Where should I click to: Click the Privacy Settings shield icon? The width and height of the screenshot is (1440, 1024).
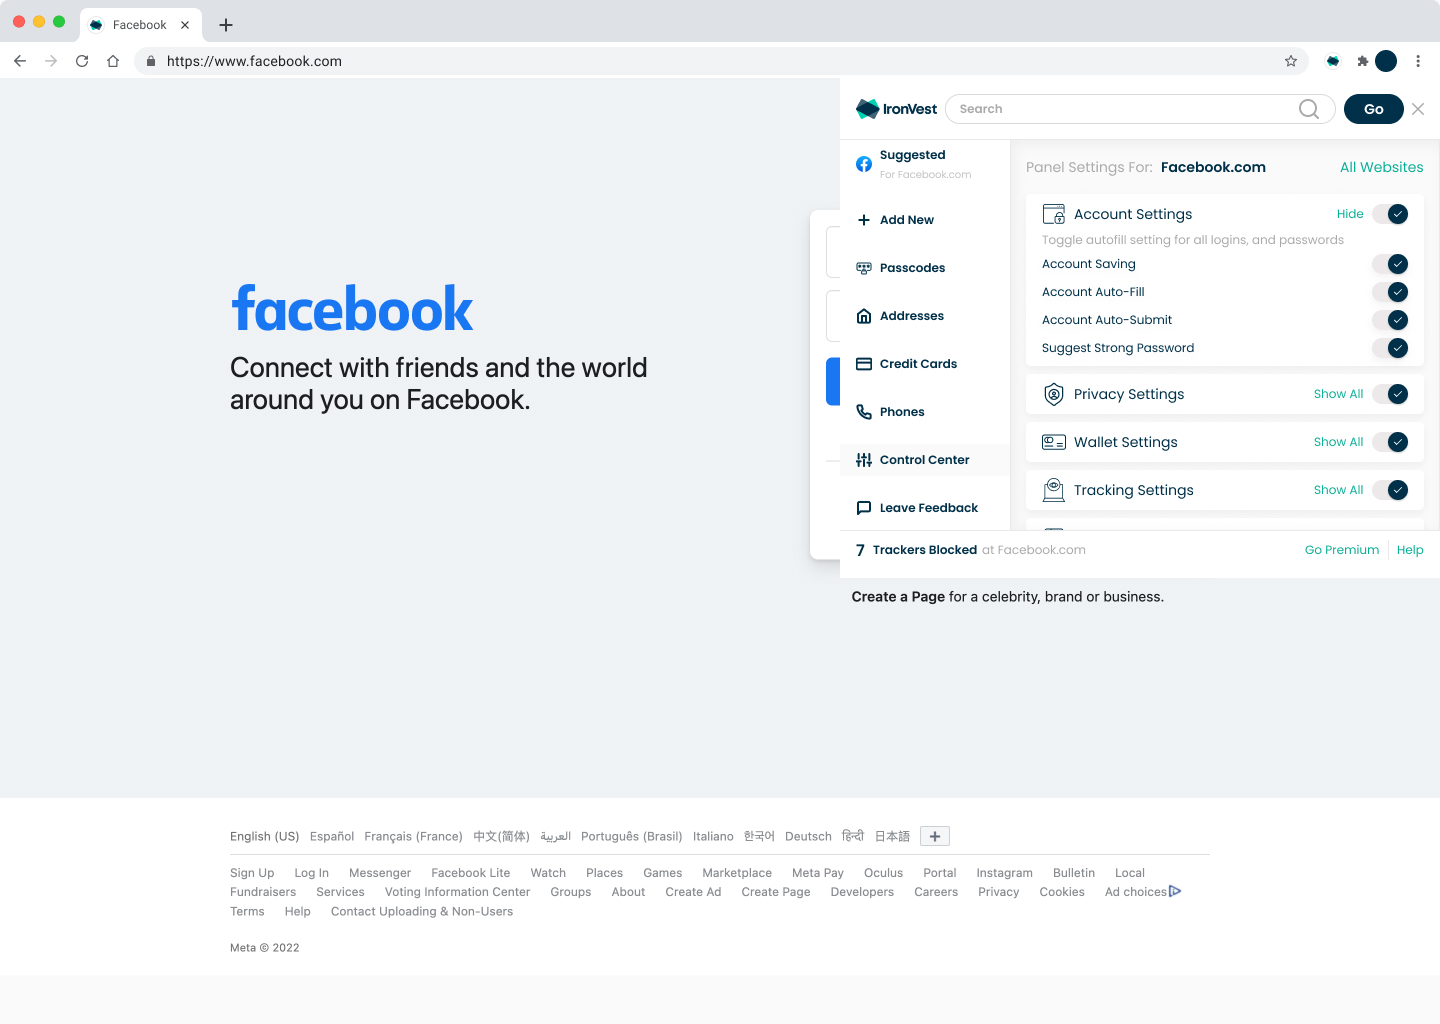pos(1054,394)
